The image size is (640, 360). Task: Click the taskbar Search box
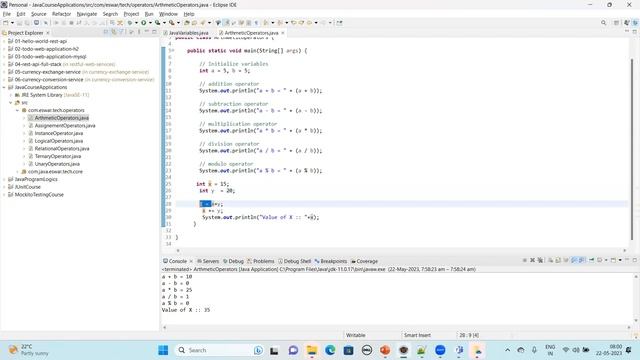pos(220,350)
